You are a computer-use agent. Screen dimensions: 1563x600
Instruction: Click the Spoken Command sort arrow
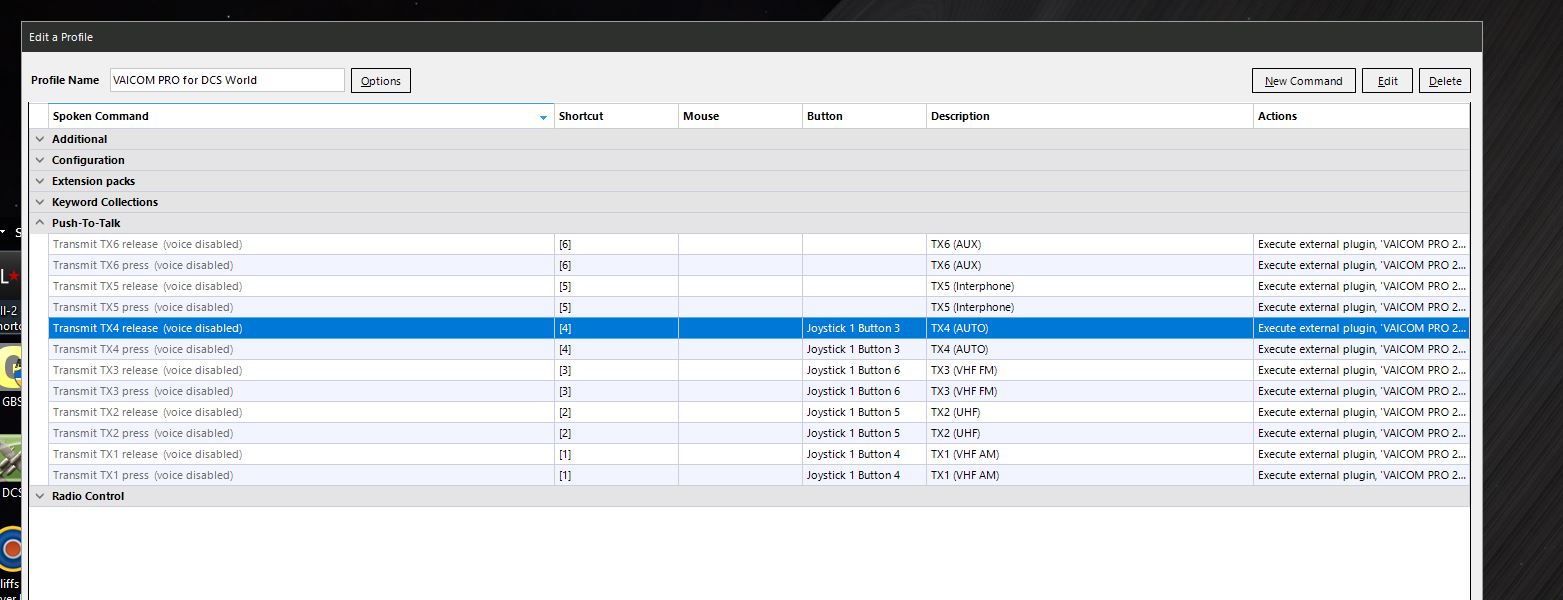click(x=543, y=117)
